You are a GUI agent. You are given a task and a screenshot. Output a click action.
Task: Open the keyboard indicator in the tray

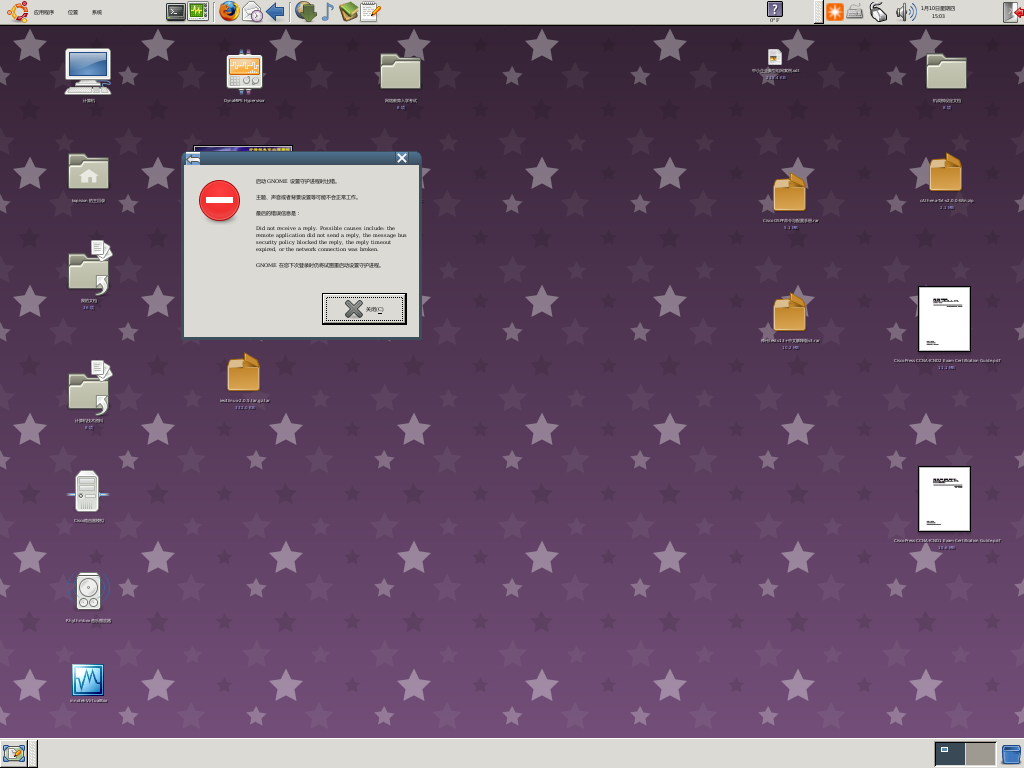(855, 12)
